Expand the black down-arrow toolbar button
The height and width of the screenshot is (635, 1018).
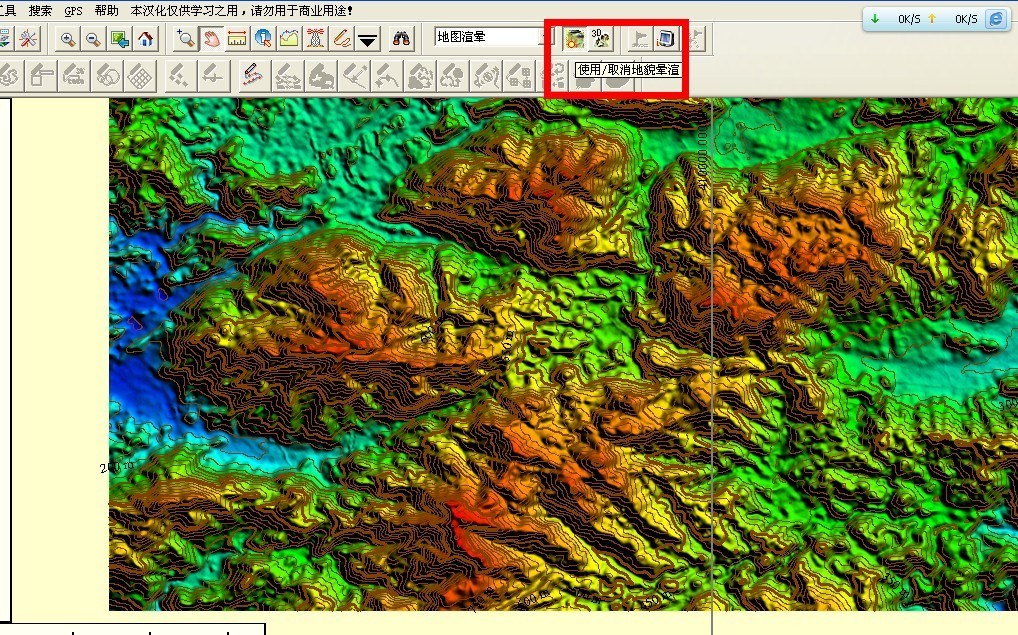368,39
